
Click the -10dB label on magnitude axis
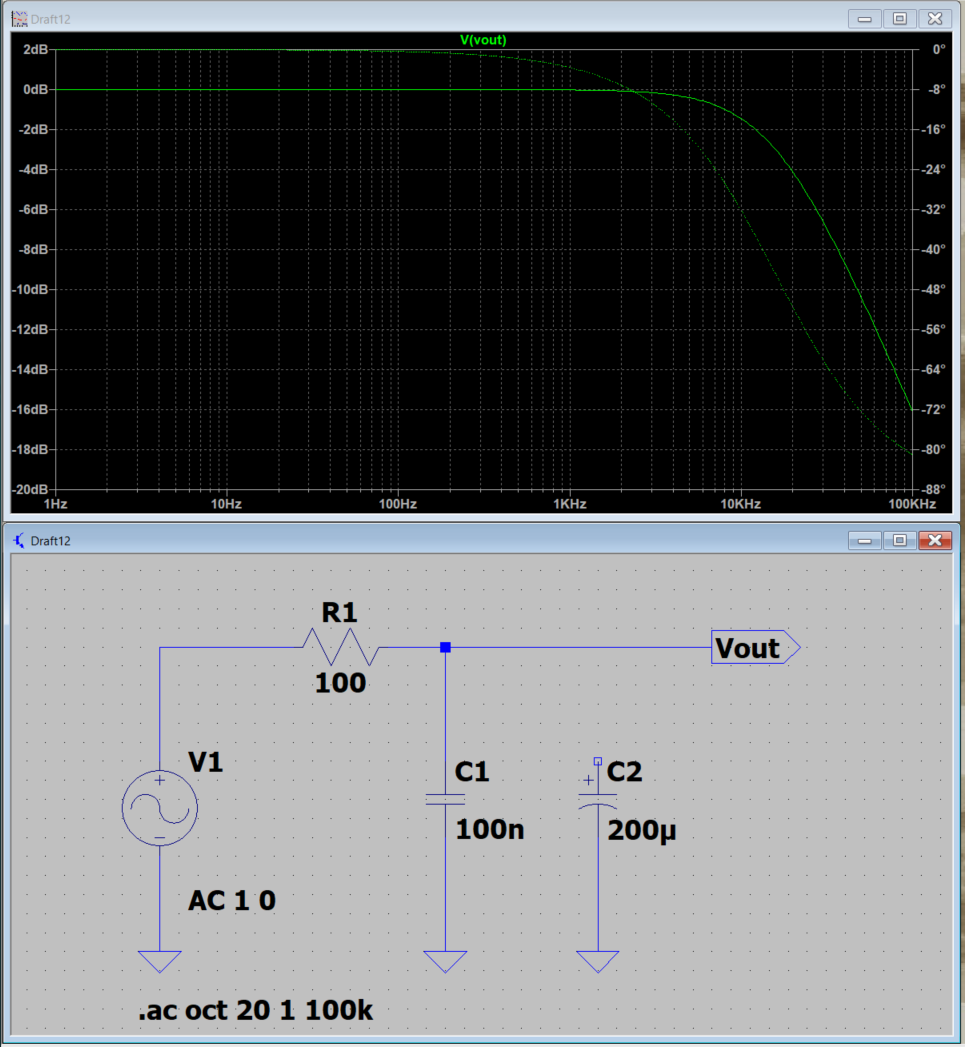[31, 289]
